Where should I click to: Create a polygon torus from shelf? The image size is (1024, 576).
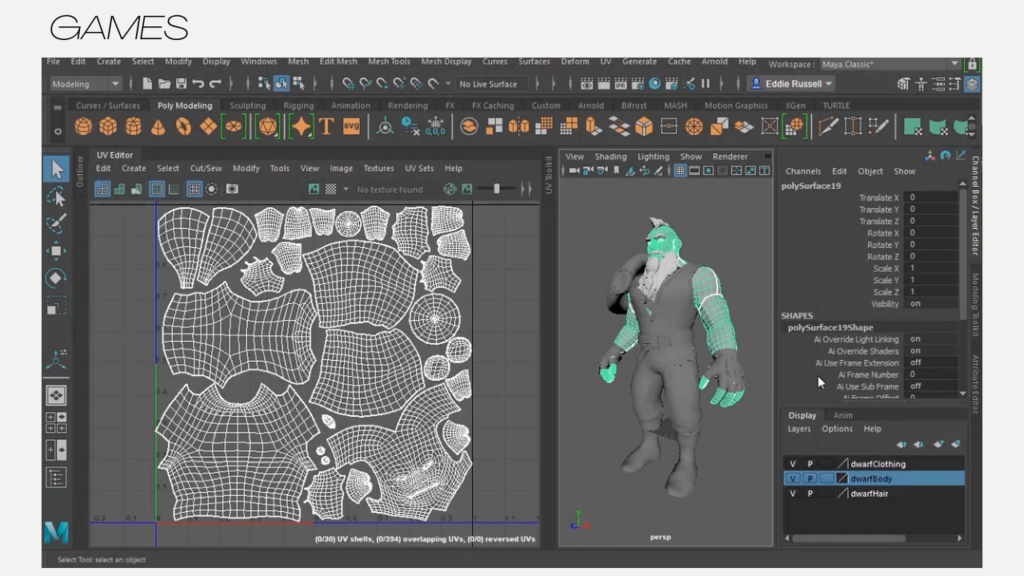point(184,126)
